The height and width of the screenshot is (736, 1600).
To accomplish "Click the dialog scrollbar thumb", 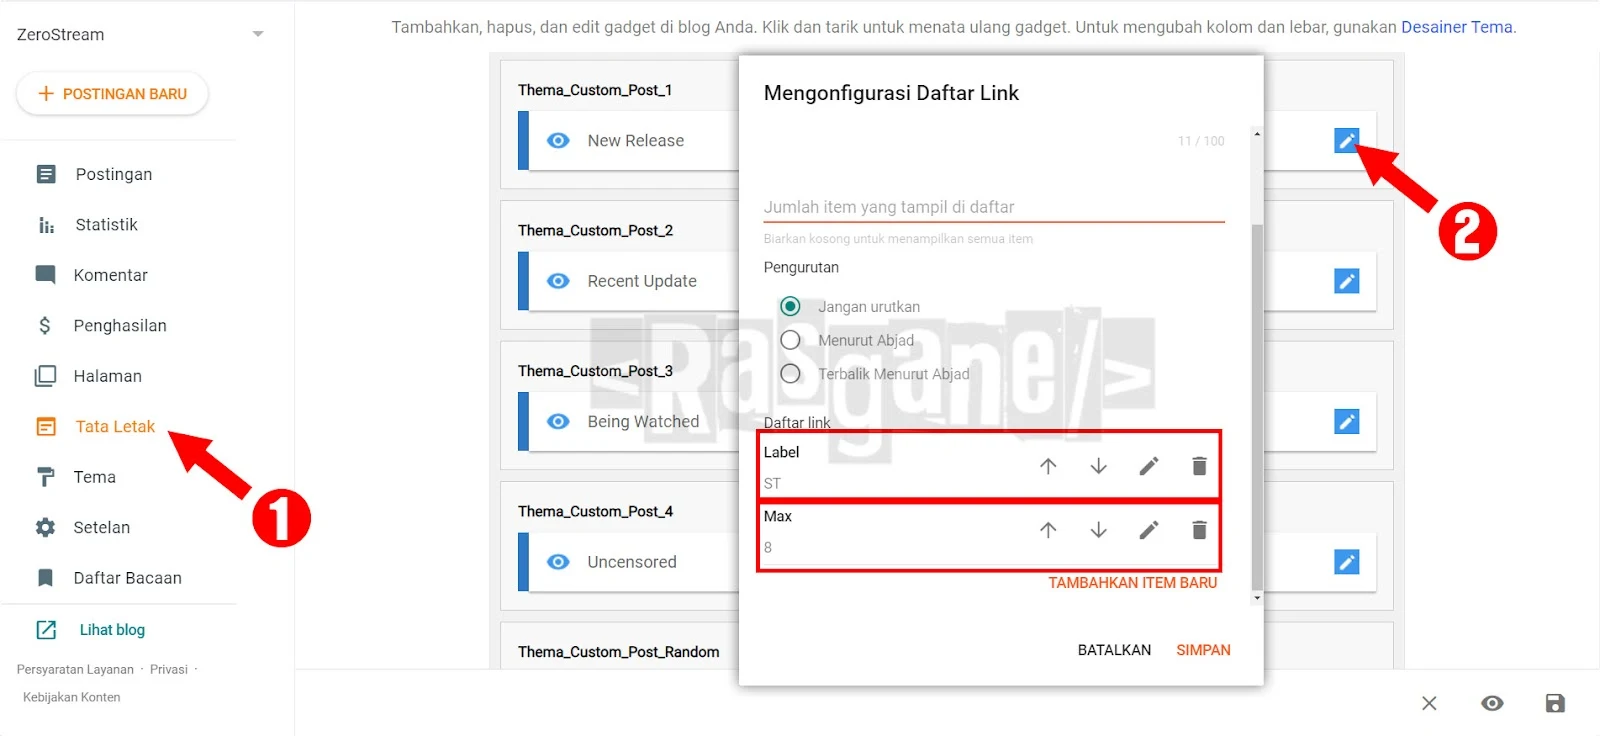I will pos(1257,406).
